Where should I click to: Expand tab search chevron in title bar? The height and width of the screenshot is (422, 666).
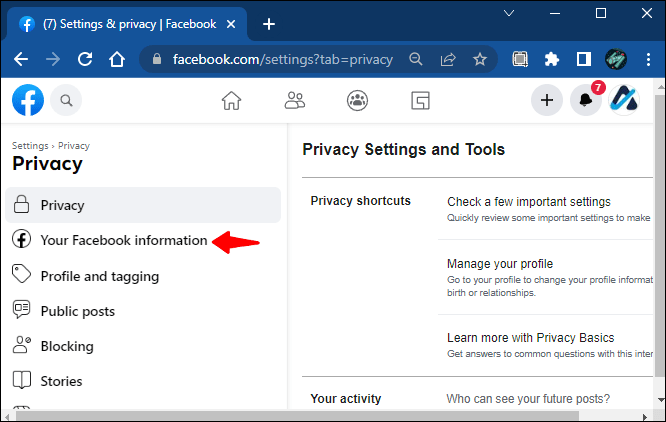pyautogui.click(x=509, y=14)
